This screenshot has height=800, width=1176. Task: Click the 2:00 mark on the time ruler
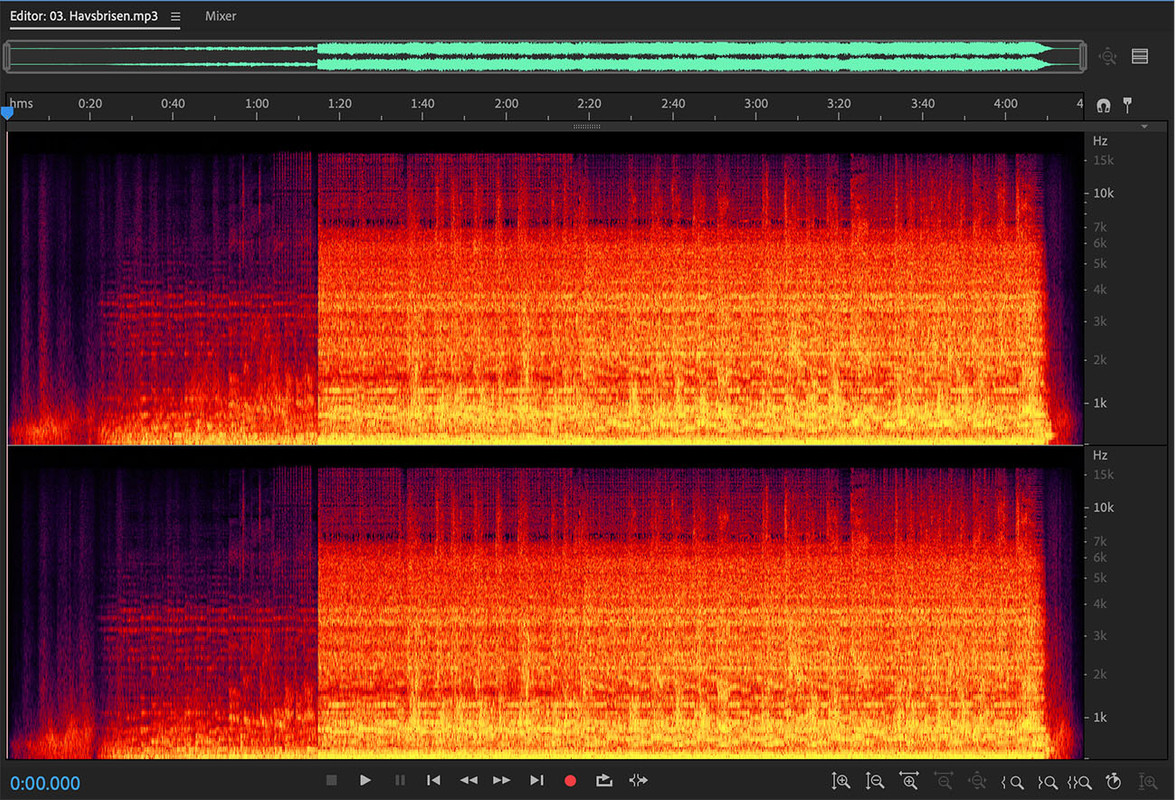tap(506, 103)
